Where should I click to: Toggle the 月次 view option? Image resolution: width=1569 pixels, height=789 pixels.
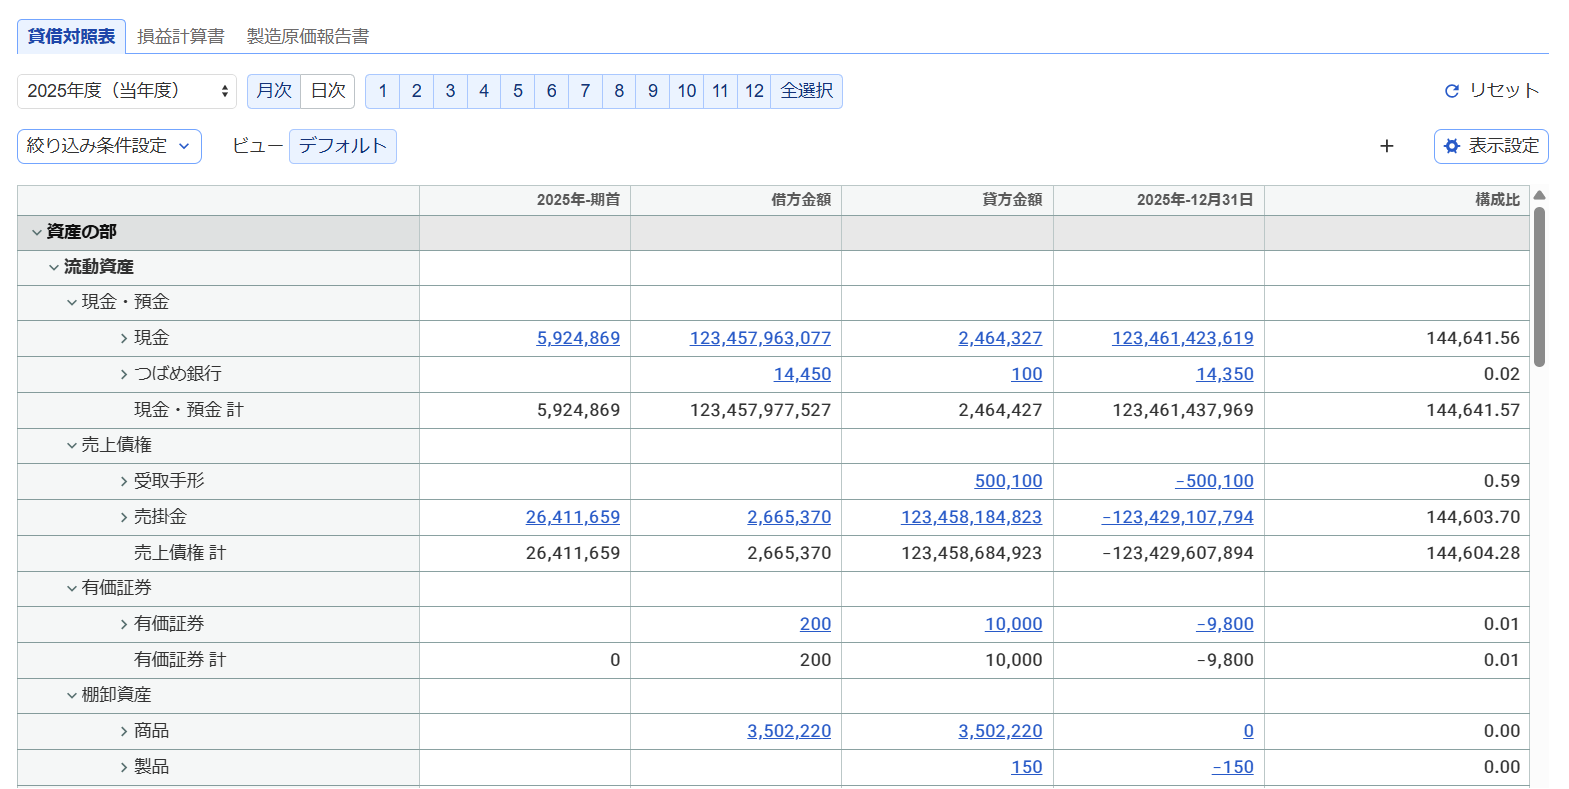tap(274, 91)
